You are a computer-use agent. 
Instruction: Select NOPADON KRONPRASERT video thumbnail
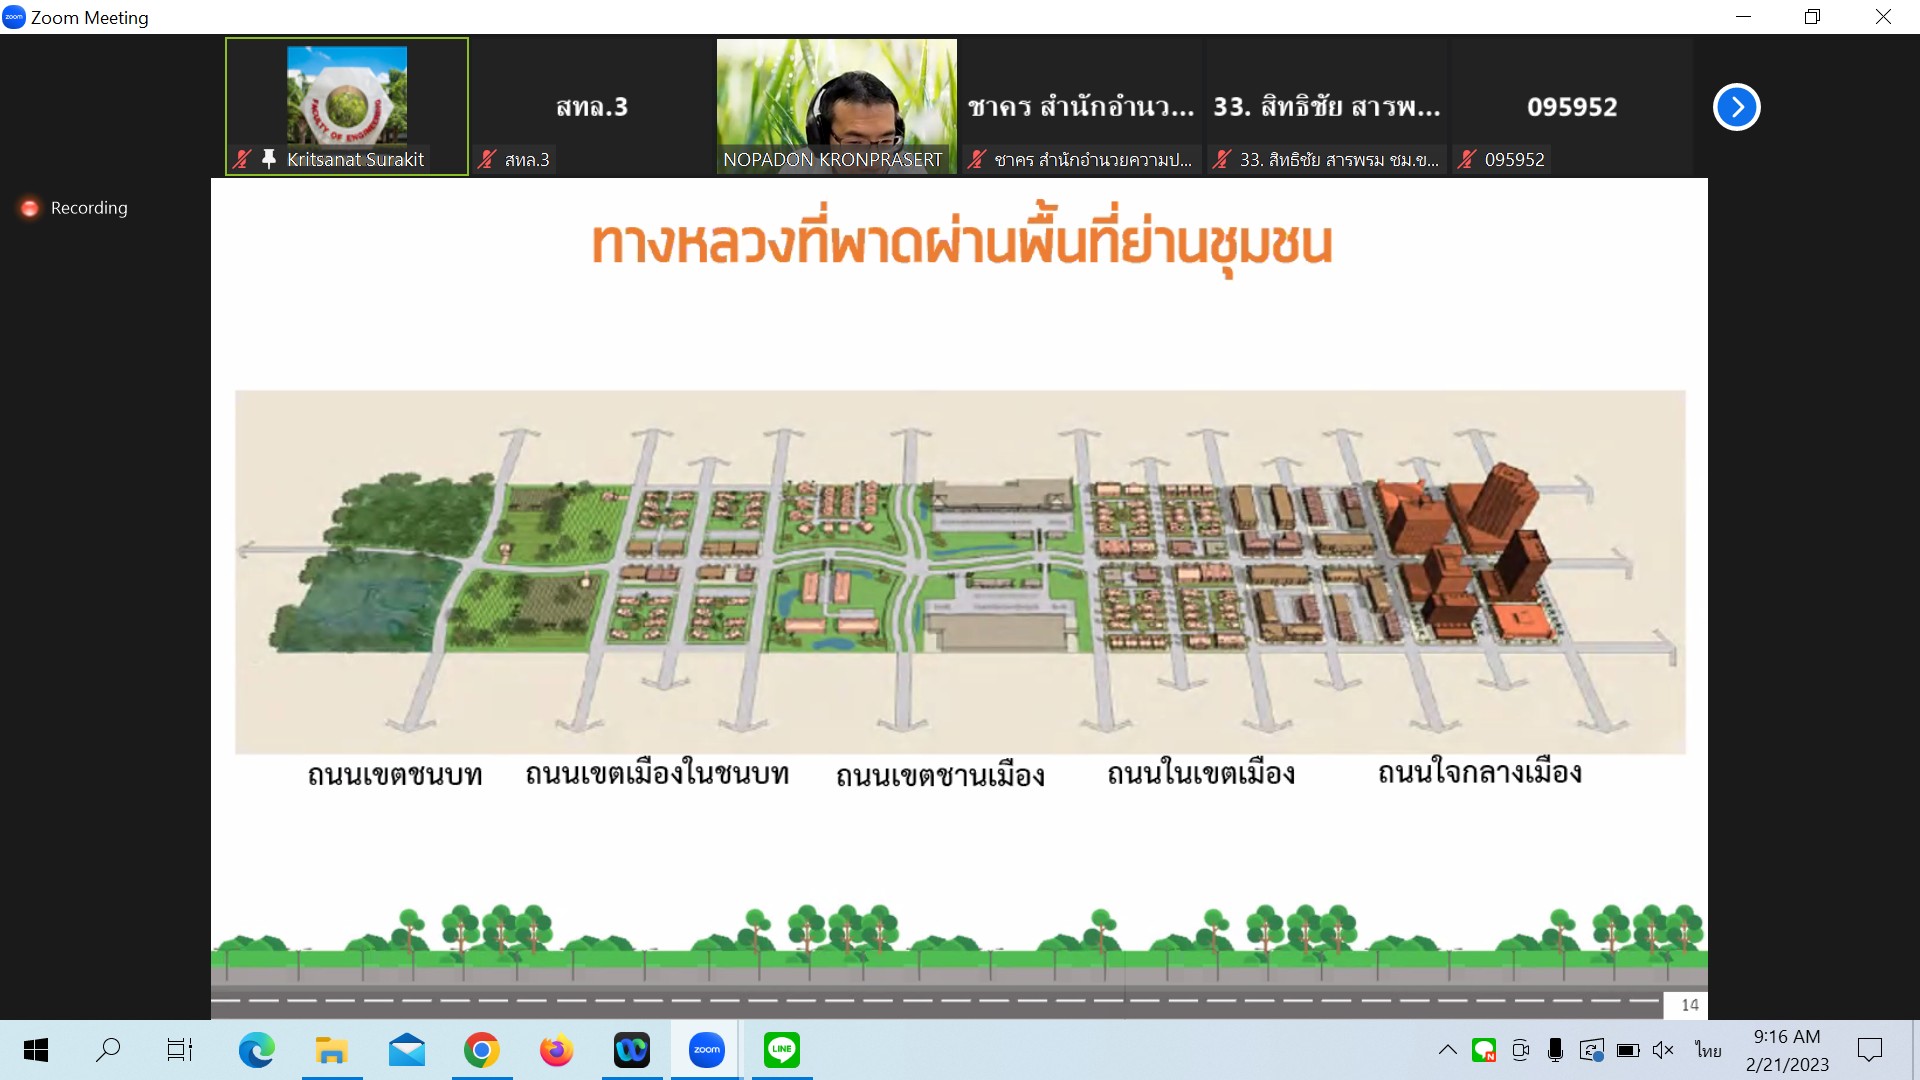click(836, 105)
